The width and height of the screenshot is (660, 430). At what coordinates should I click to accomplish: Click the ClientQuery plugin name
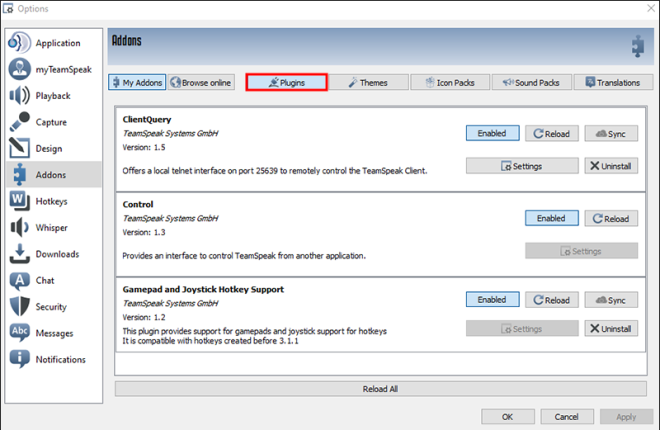click(147, 119)
